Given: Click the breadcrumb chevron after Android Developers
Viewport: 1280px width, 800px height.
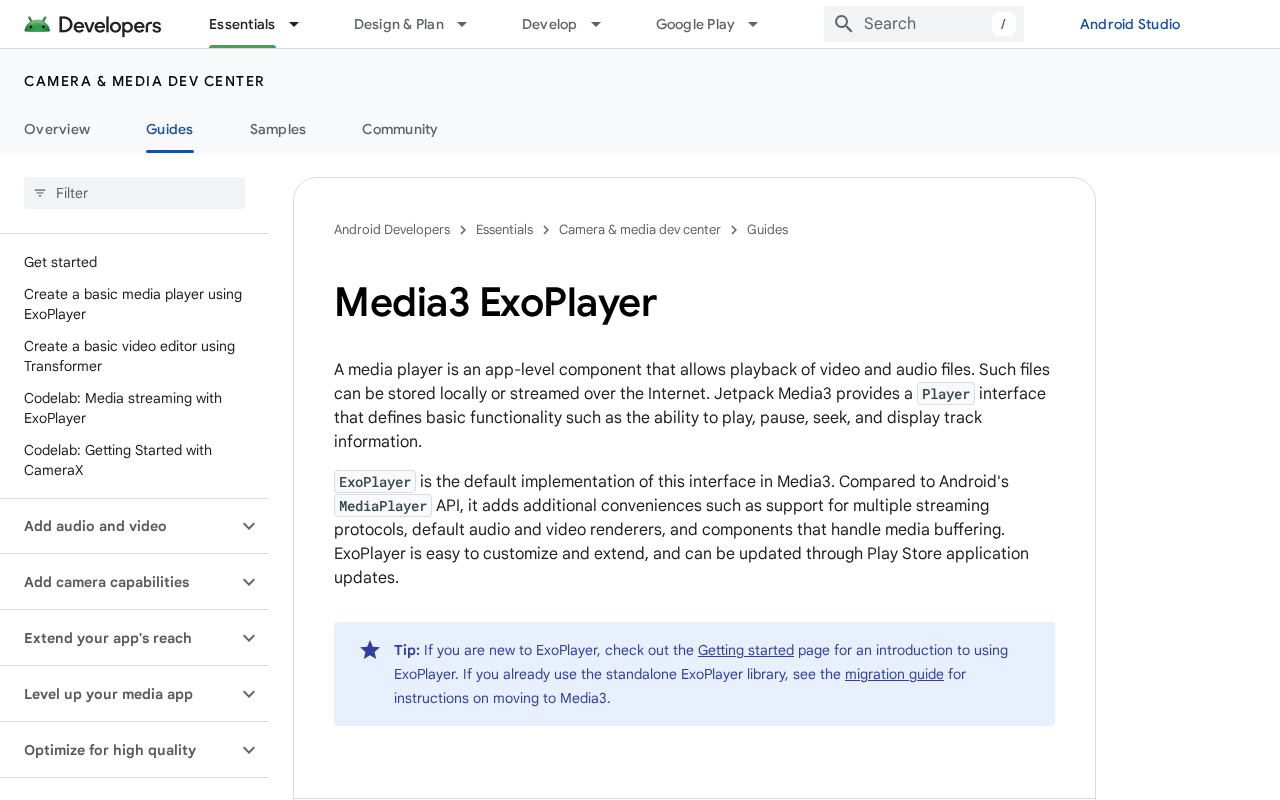Looking at the screenshot, I should click(x=463, y=230).
